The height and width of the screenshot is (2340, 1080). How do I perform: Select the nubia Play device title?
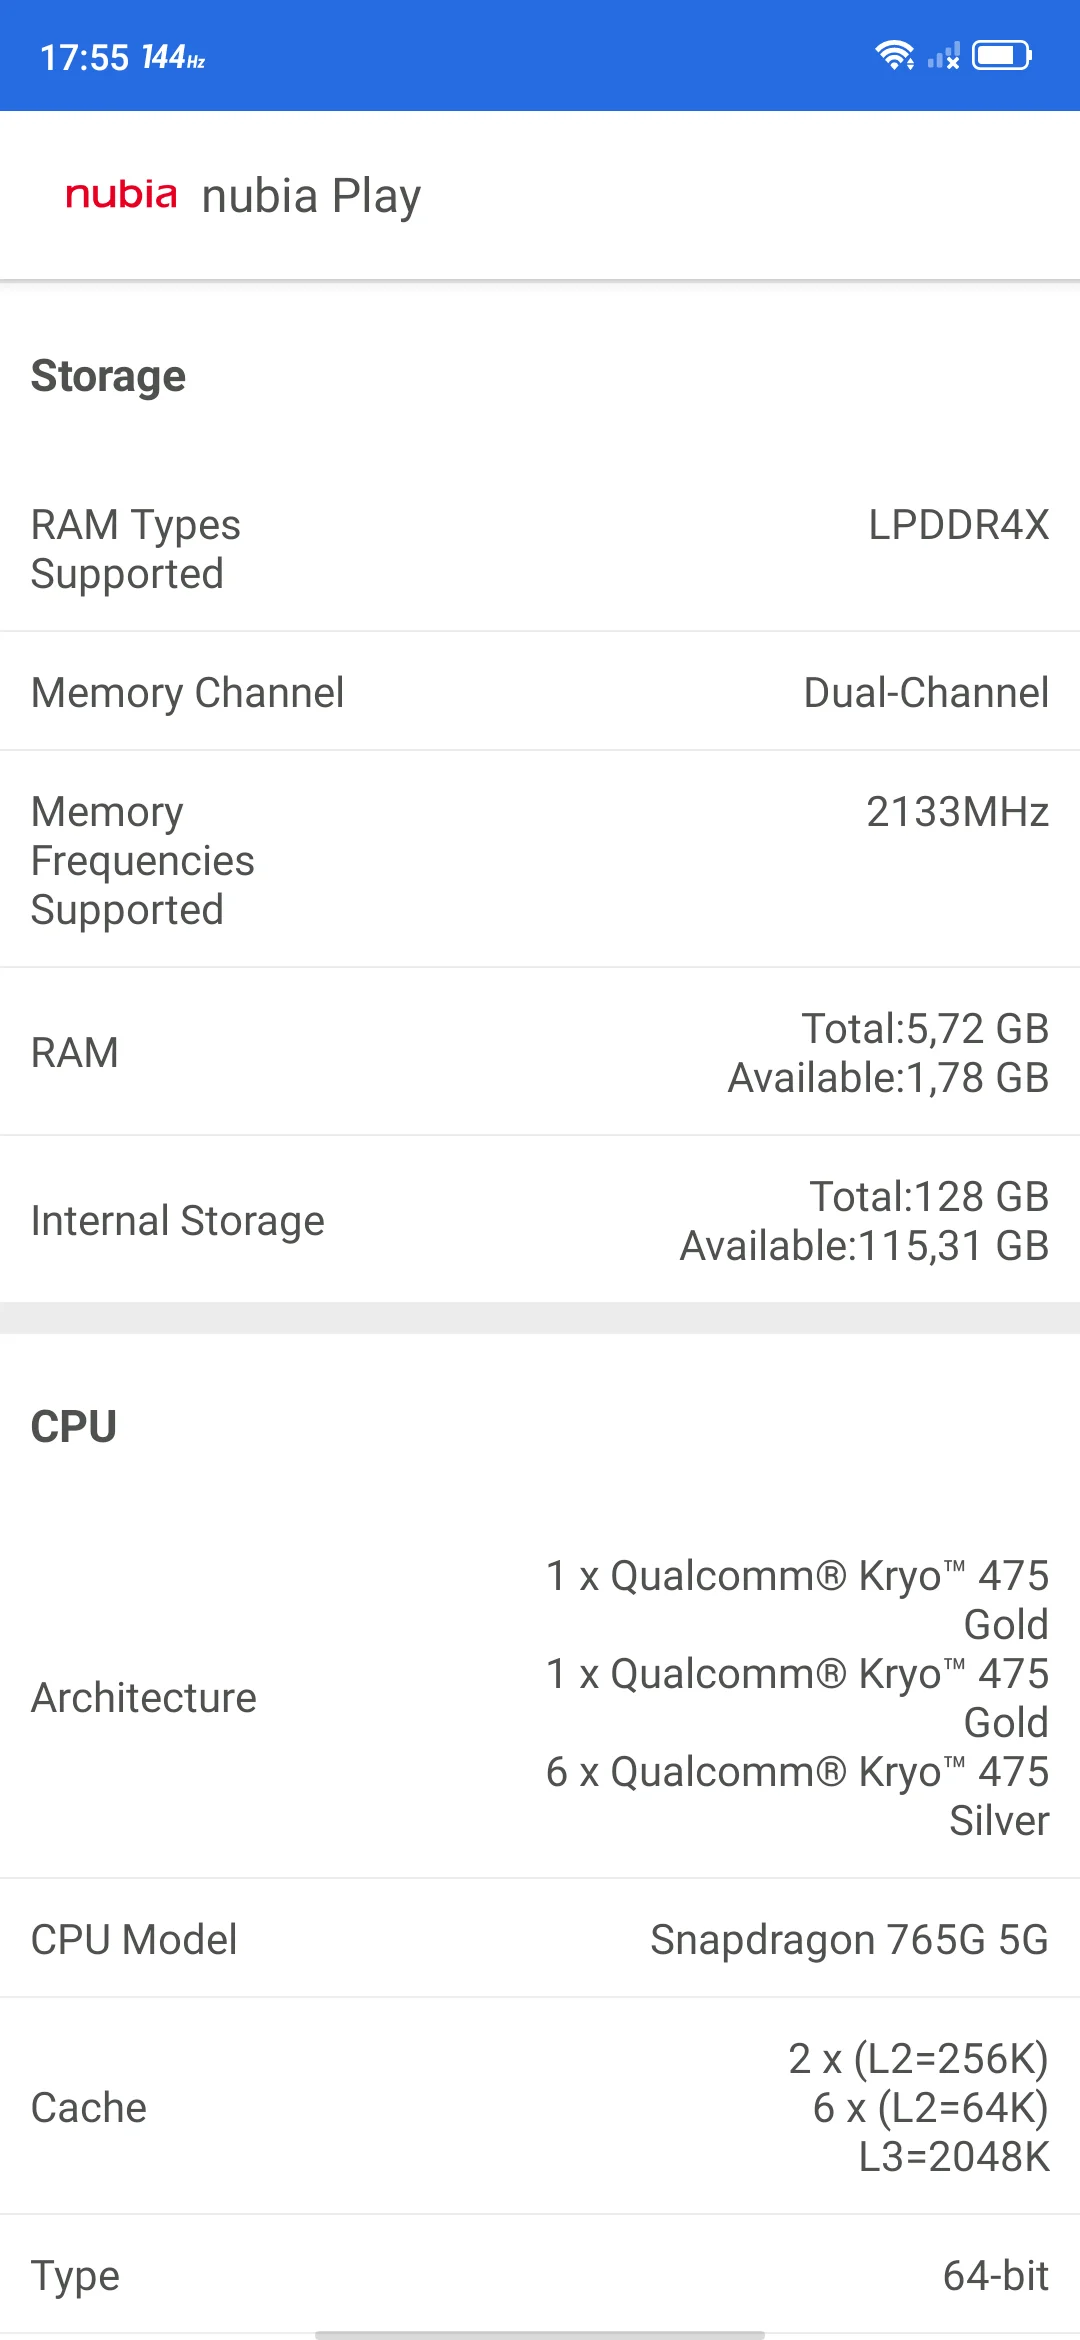tap(311, 196)
